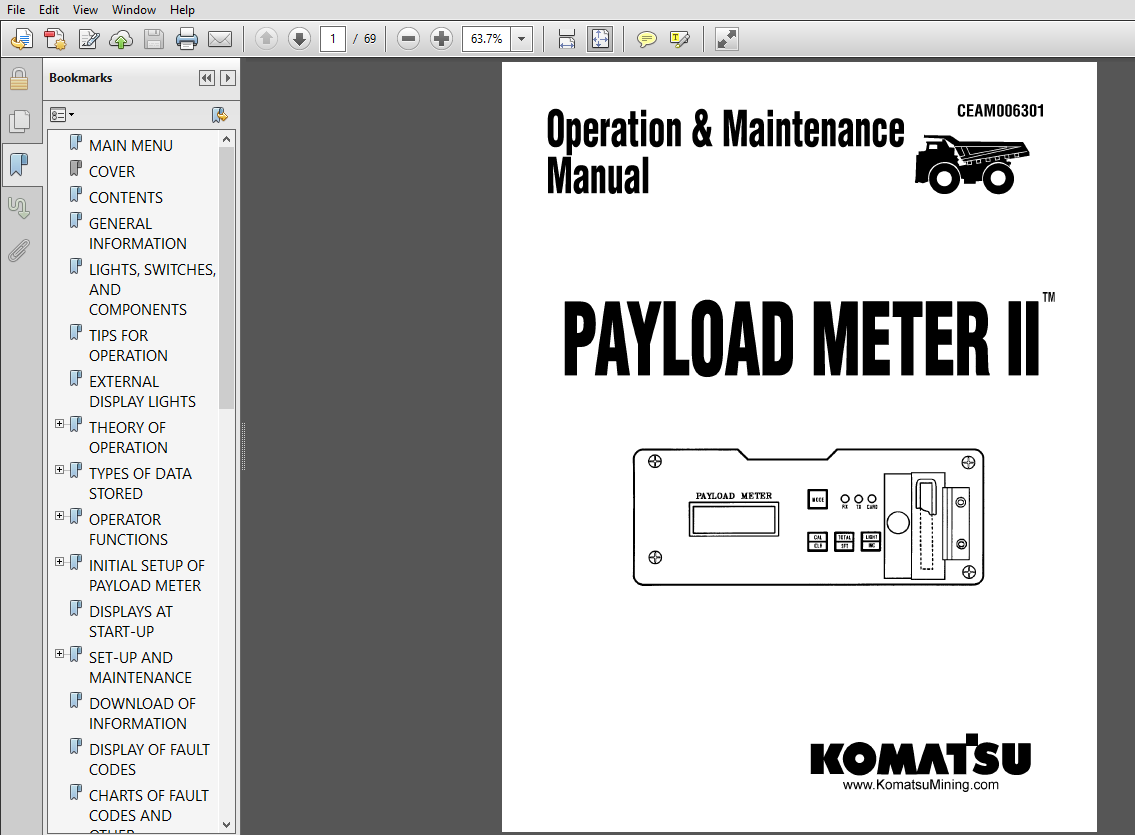This screenshot has height=835, width=1135.
Task: Open the Signatures panel icon
Action: click(19, 208)
